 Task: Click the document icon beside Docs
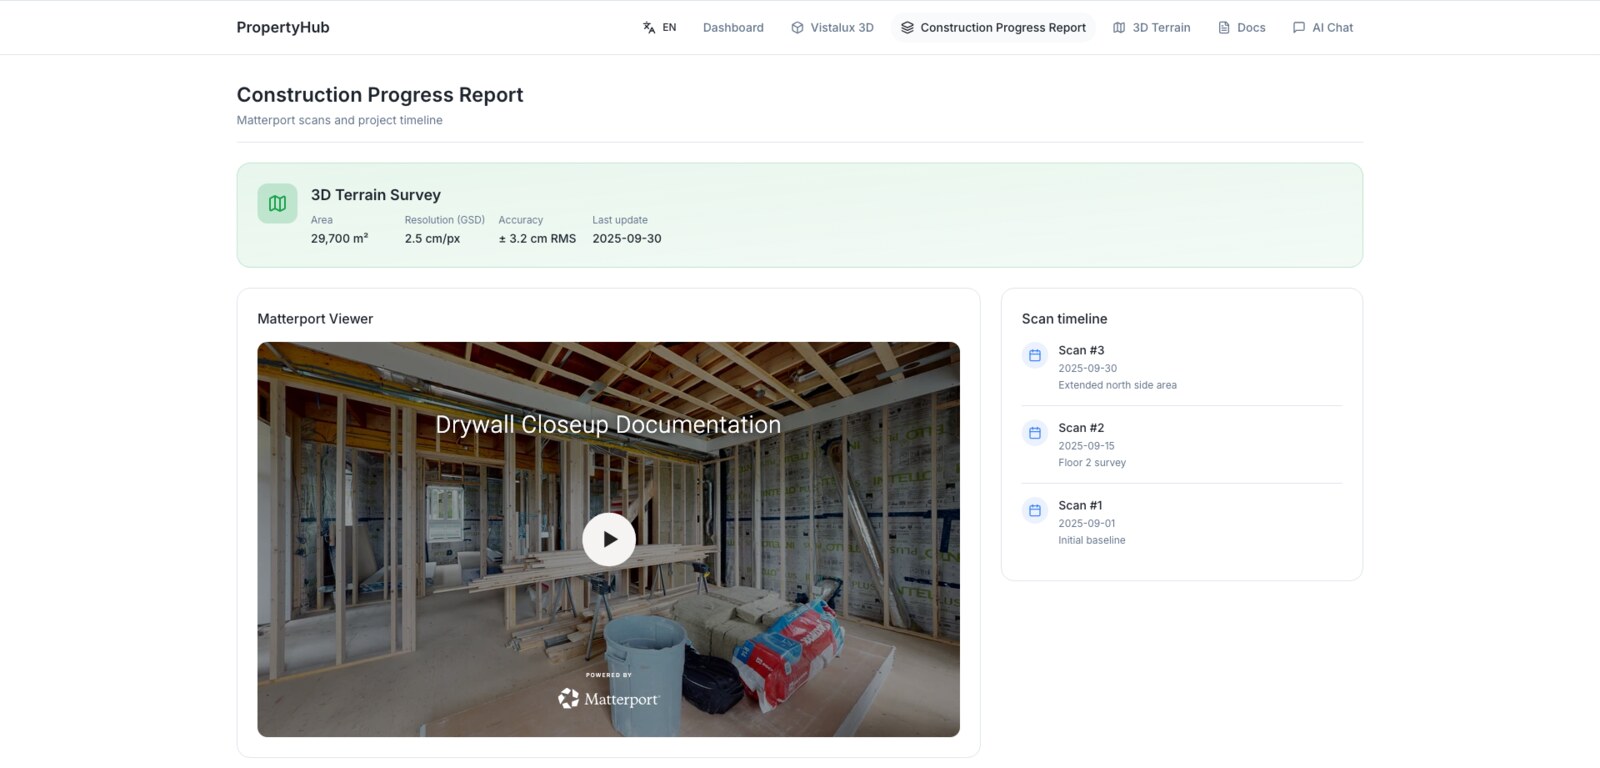point(1224,27)
